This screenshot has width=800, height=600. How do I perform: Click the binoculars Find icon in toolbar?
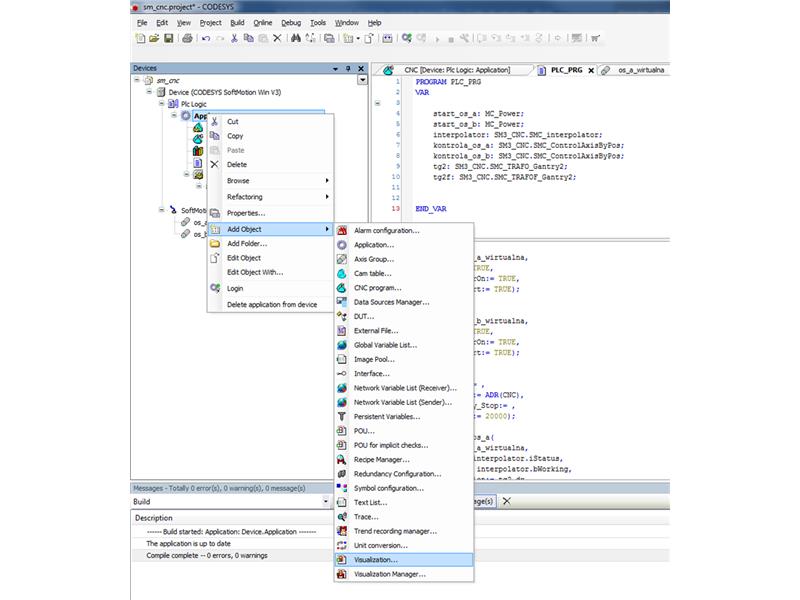click(x=295, y=38)
